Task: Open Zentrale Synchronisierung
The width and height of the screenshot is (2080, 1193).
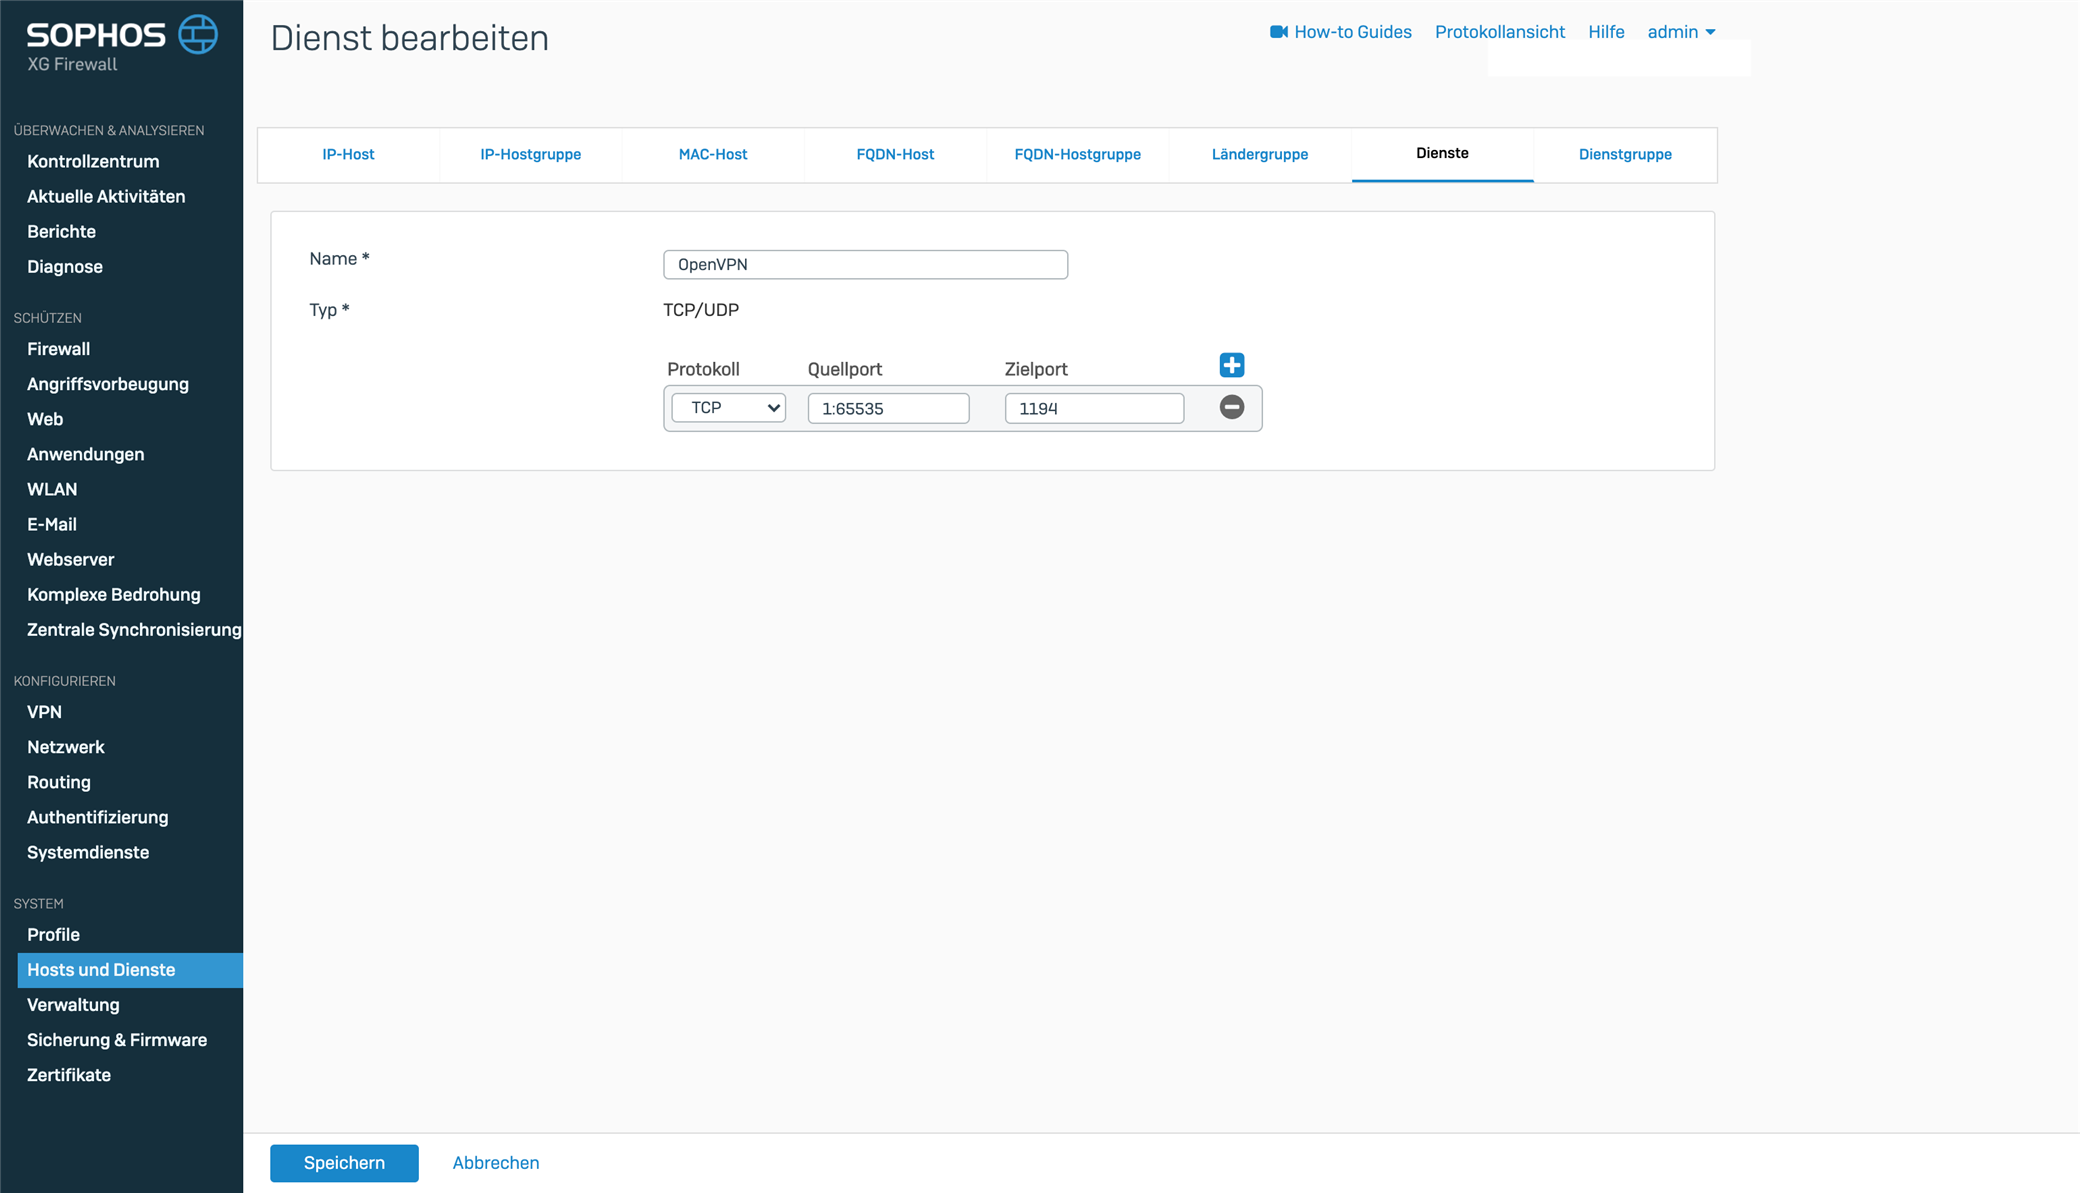Action: [x=134, y=629]
